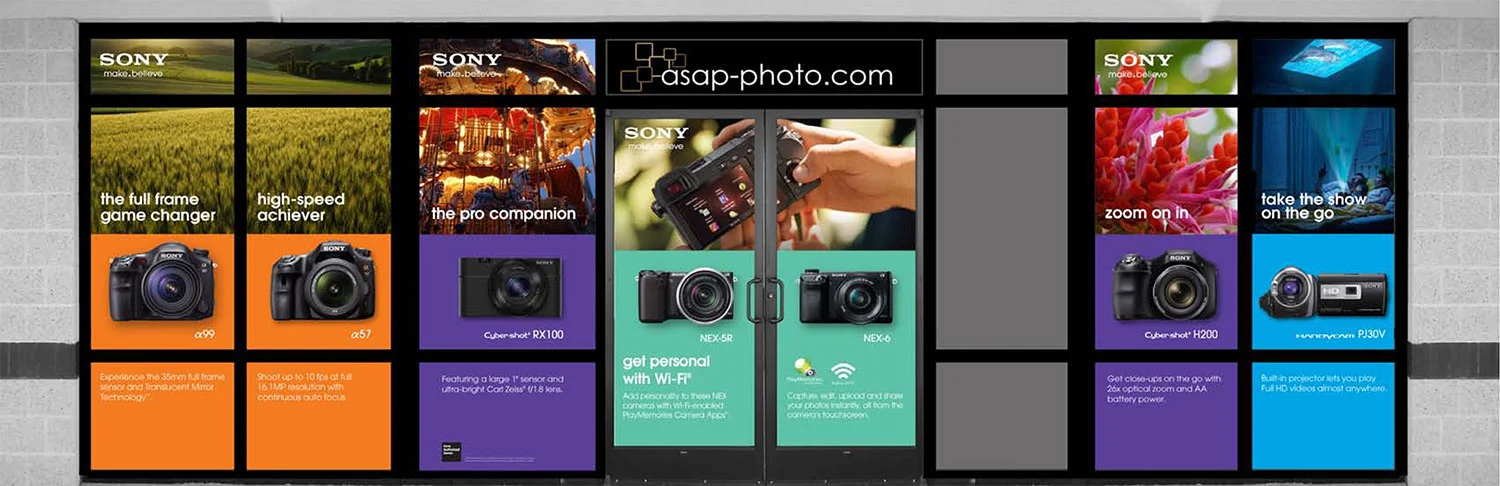The image size is (1500, 486).
Task: Click 'the pro companion' headline
Action: point(503,213)
